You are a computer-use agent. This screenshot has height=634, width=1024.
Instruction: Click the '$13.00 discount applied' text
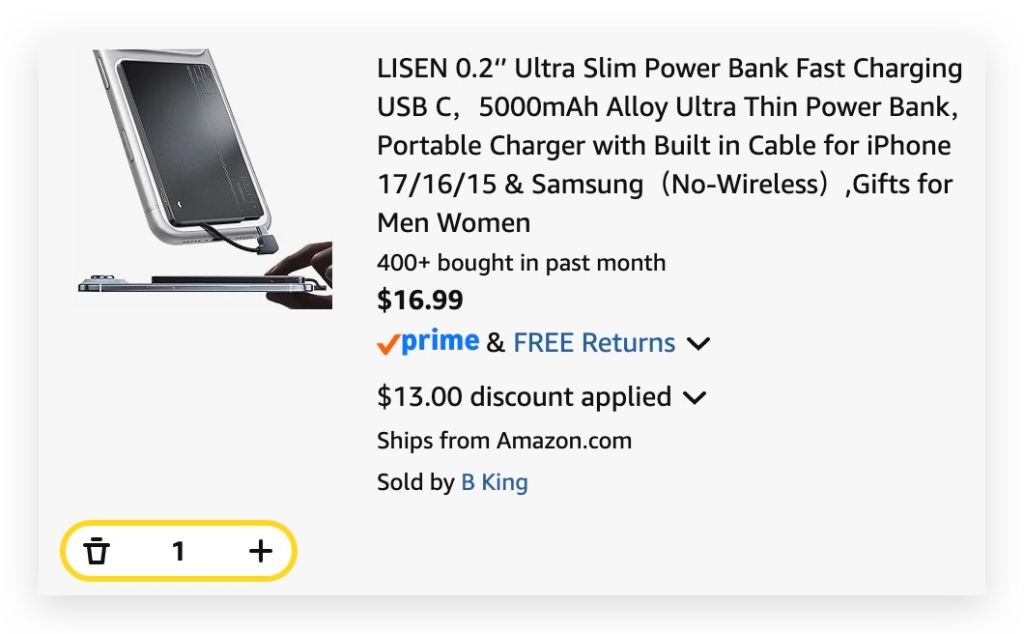(x=523, y=397)
